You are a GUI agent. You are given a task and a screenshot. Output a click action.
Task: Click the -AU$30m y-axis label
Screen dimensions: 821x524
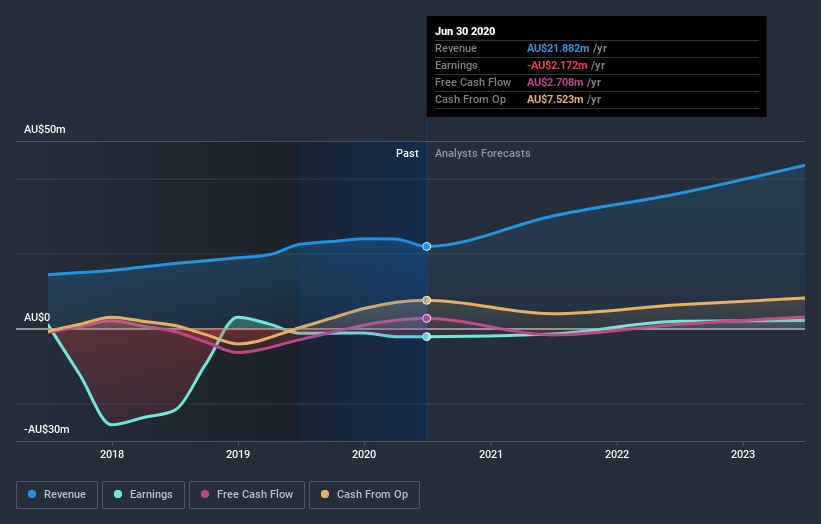click(47, 429)
